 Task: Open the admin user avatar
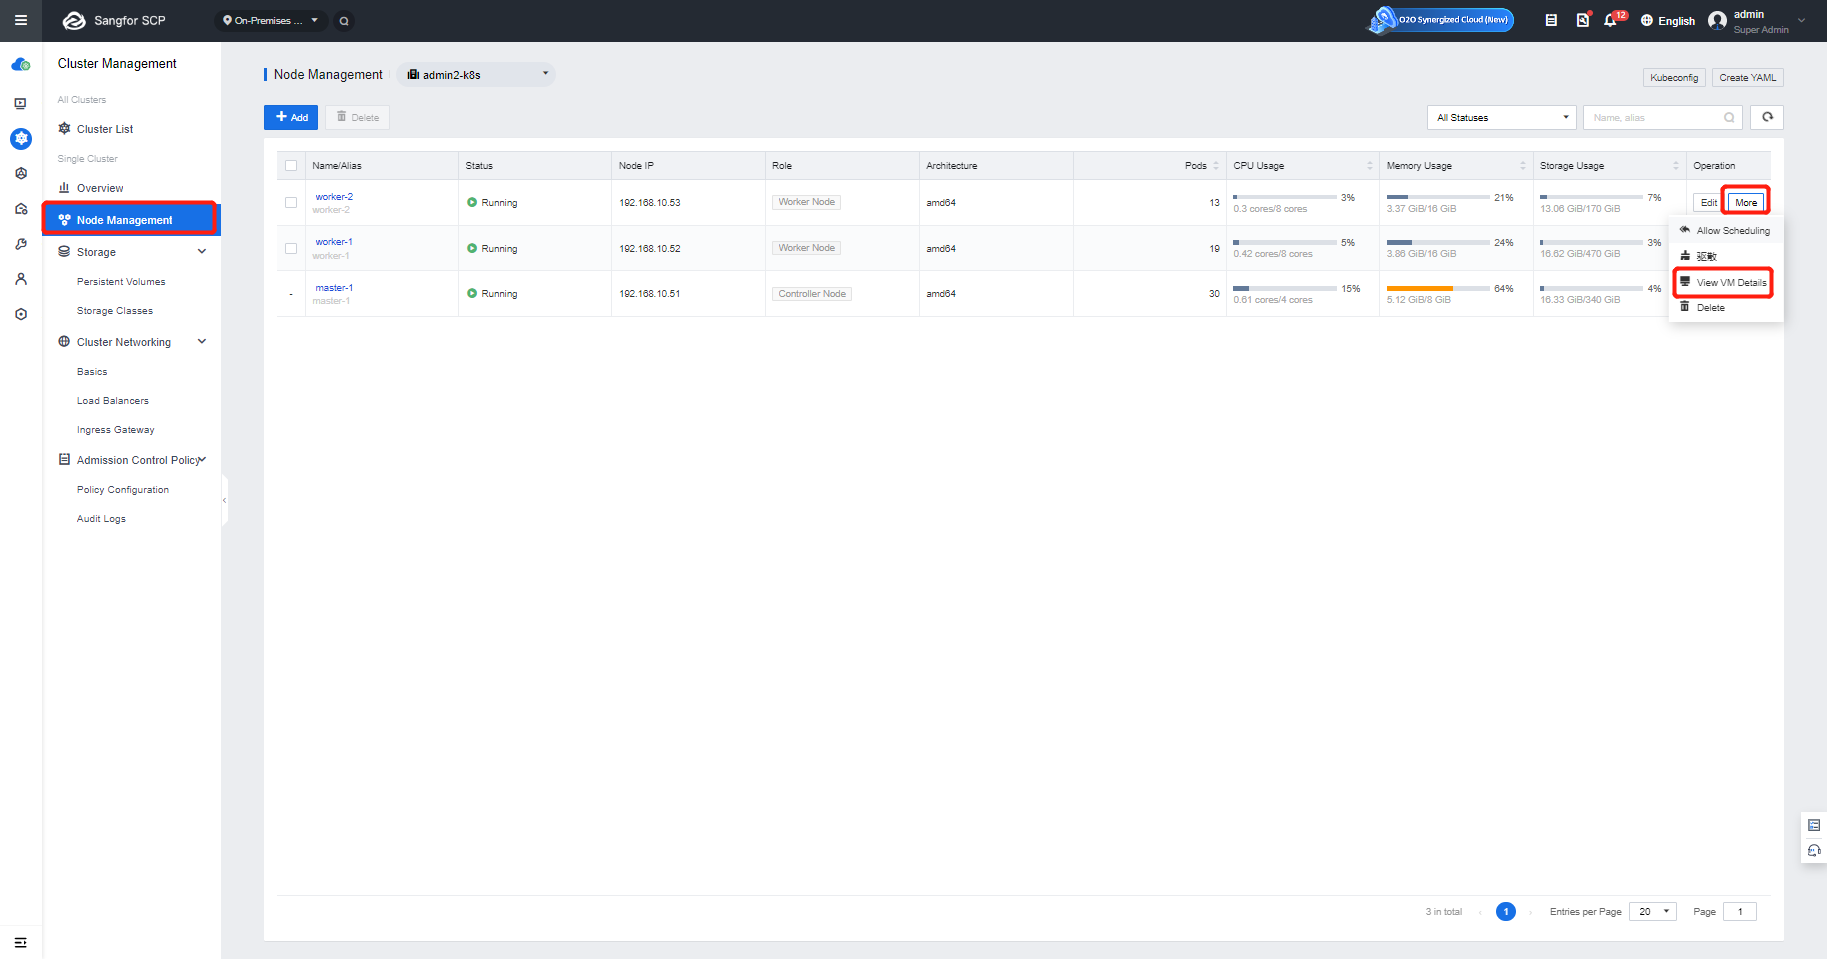(x=1718, y=21)
